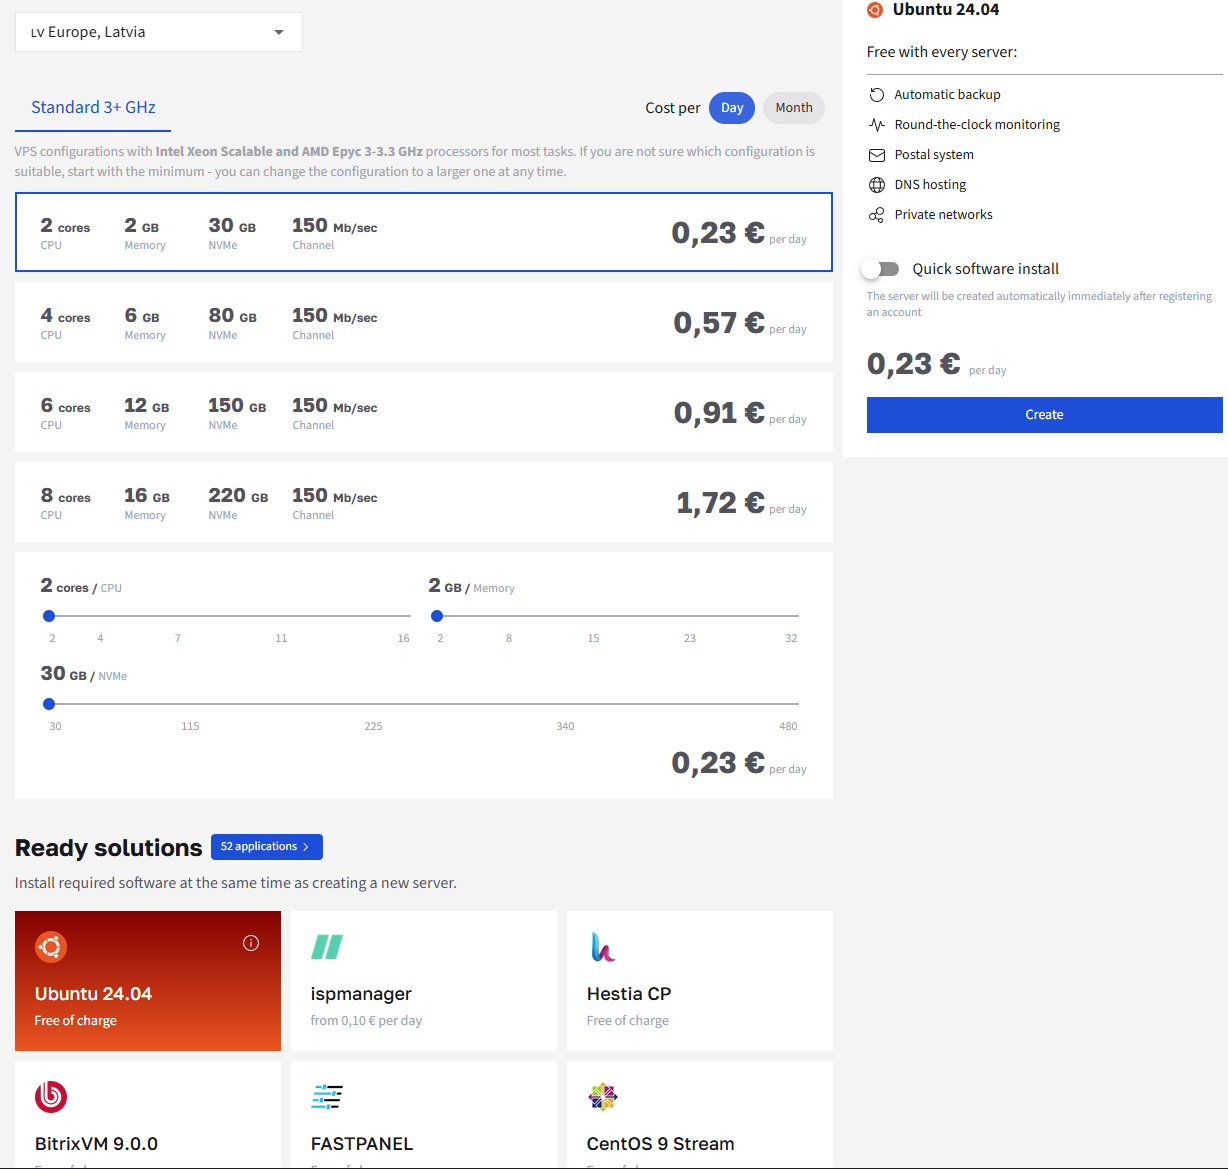Click the 0,91 € per day price
Image resolution: width=1228 pixels, height=1169 pixels.
point(740,413)
